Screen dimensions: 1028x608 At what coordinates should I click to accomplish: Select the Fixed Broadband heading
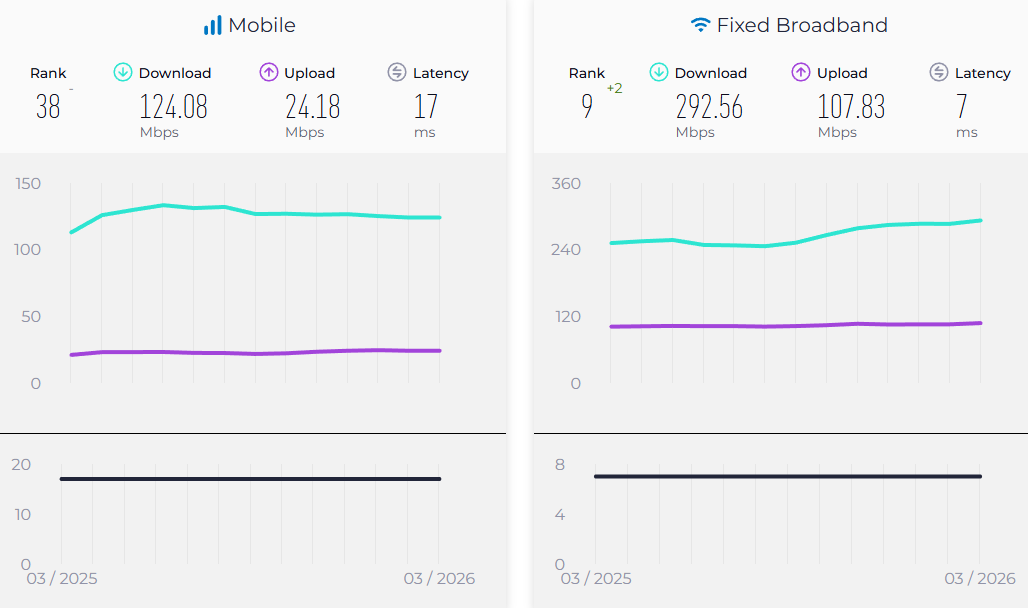tap(802, 25)
